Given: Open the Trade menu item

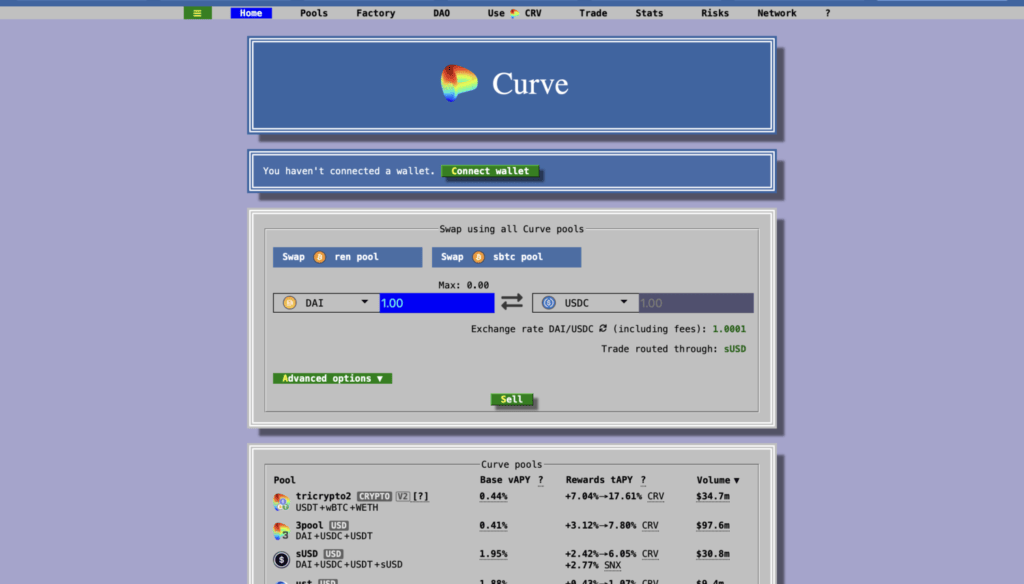Looking at the screenshot, I should [x=593, y=13].
